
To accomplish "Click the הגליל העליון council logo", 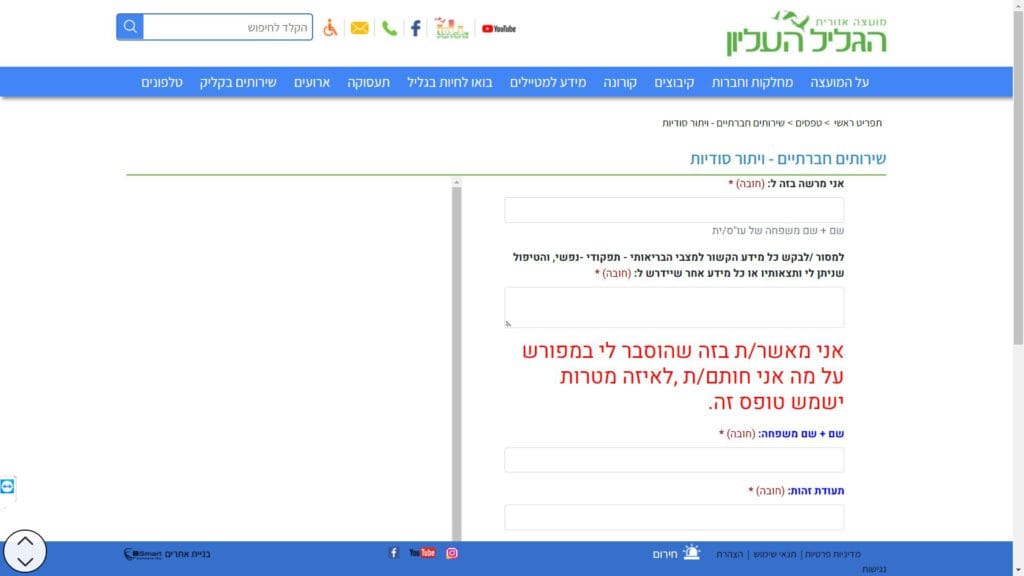I will coord(806,33).
